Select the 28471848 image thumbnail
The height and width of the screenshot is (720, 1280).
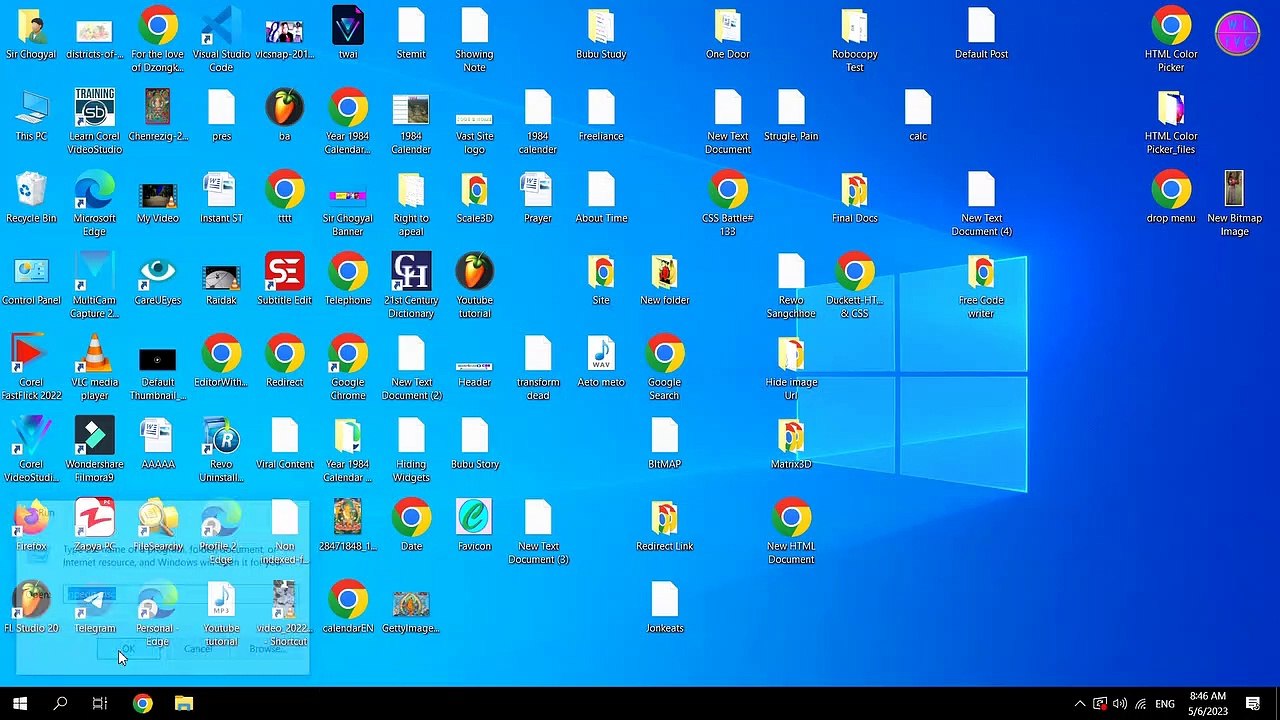(x=348, y=525)
